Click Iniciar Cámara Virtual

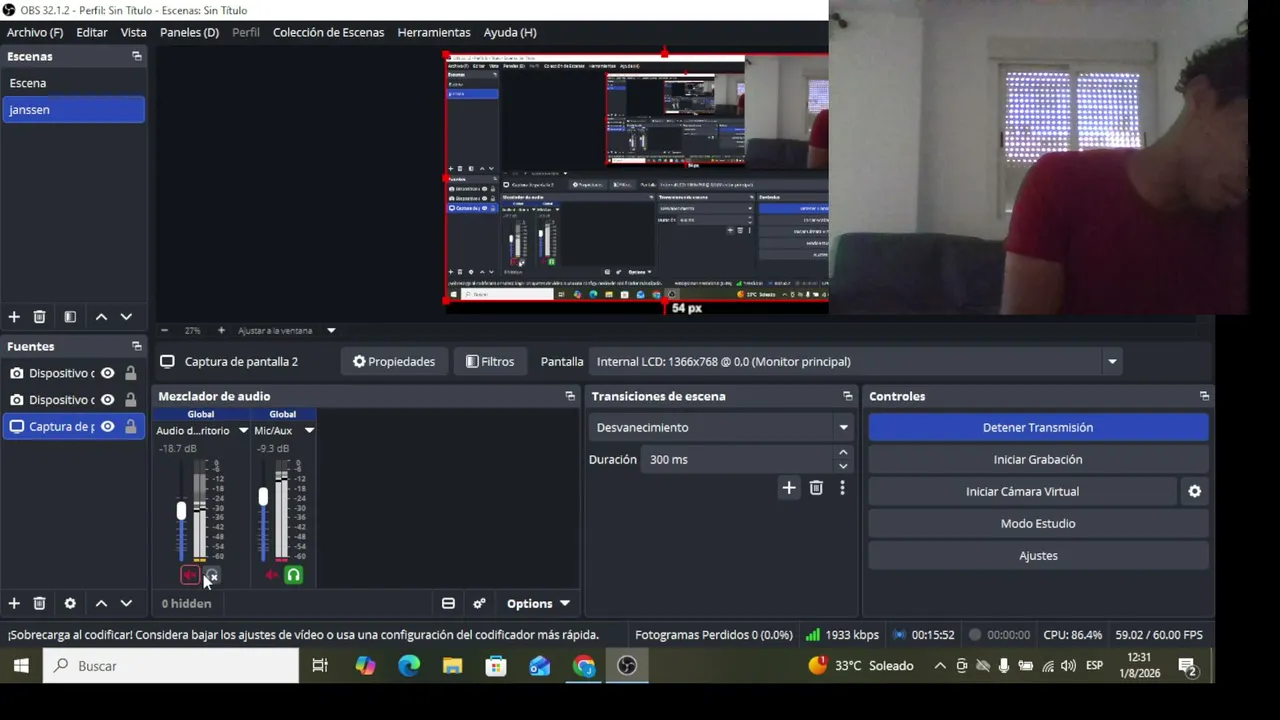point(1022,492)
